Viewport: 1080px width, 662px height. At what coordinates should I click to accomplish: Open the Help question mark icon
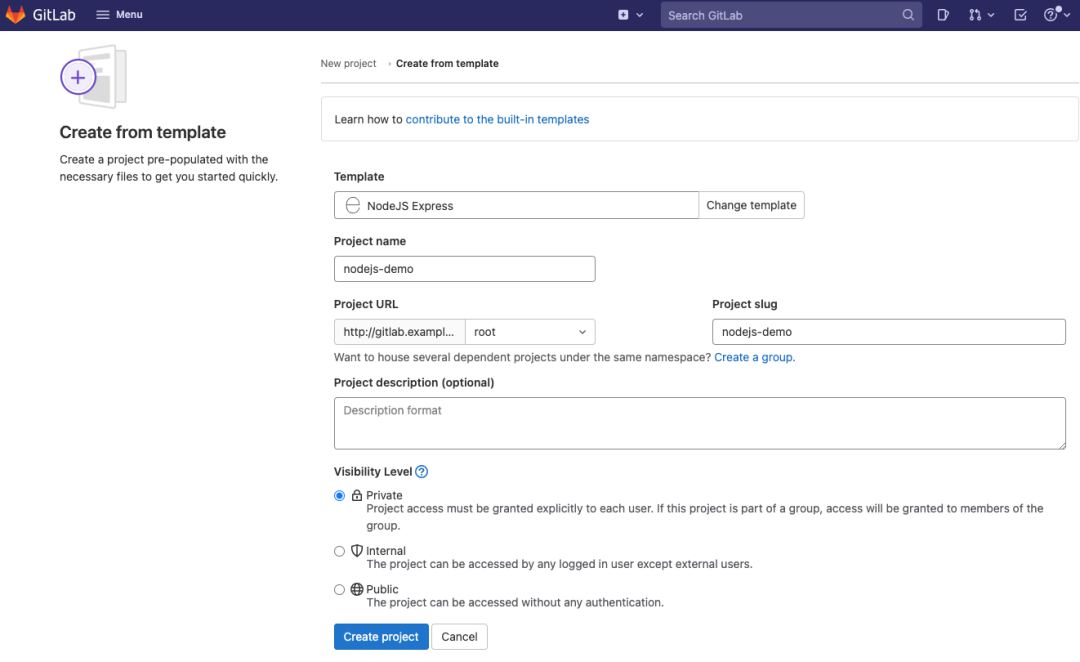(1050, 15)
